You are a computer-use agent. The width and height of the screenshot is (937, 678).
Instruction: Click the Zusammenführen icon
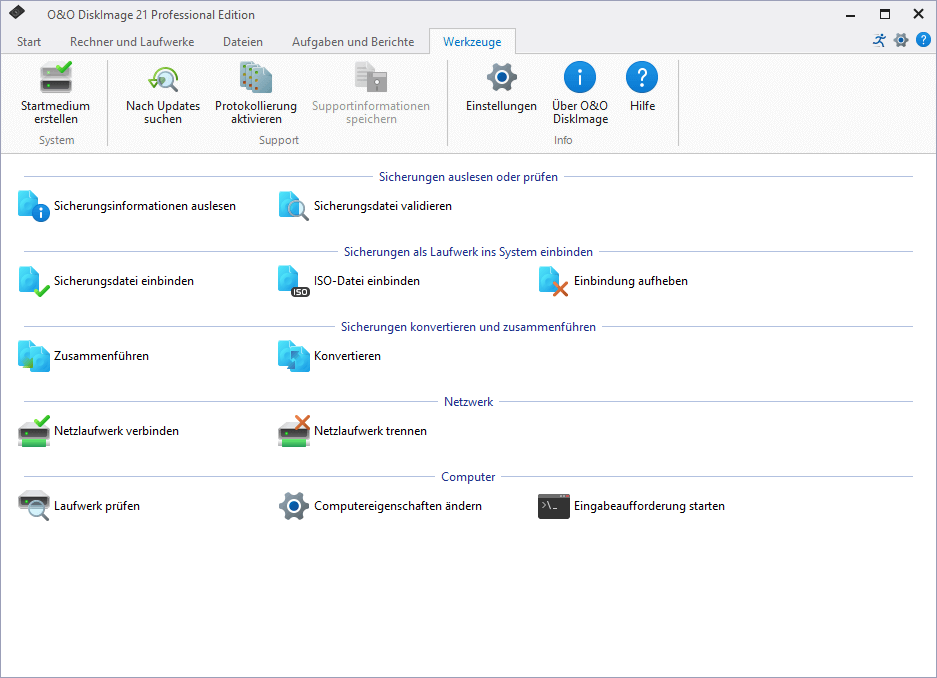pyautogui.click(x=33, y=356)
